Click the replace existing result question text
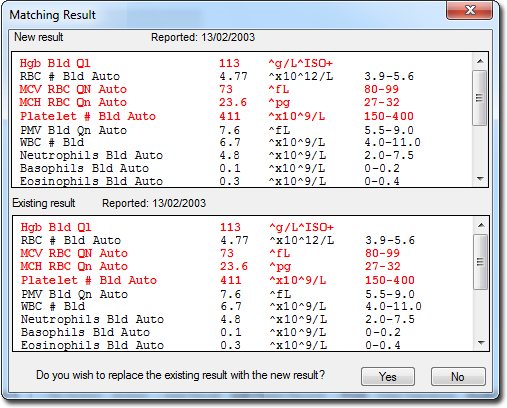The image size is (507, 408). pyautogui.click(x=180, y=375)
